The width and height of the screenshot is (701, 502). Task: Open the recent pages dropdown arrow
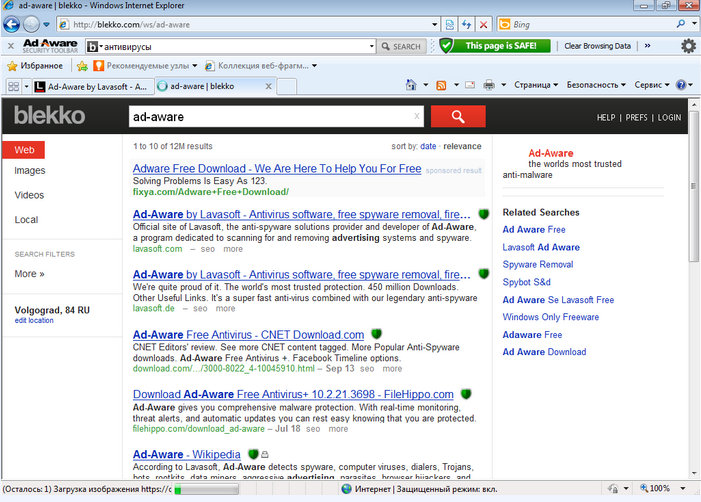[x=46, y=25]
